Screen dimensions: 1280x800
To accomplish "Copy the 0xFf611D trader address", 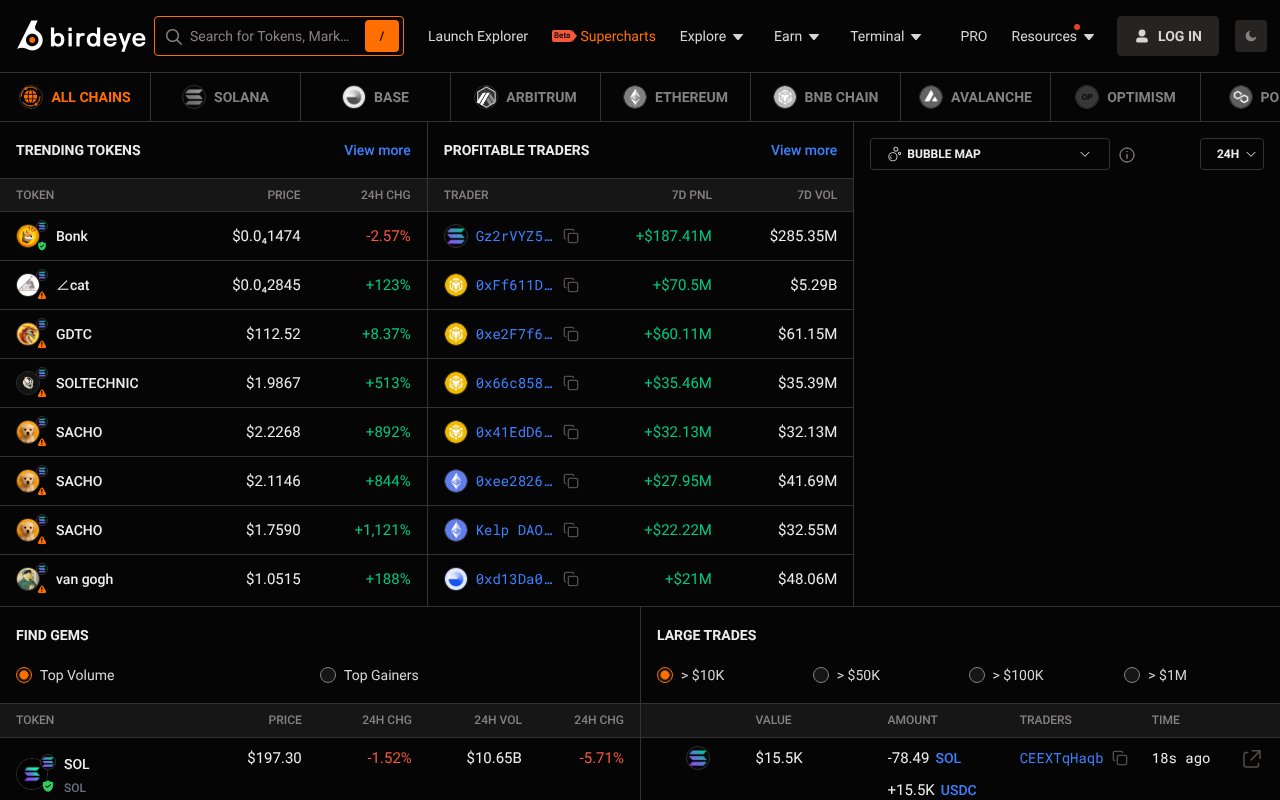I will click(x=571, y=285).
